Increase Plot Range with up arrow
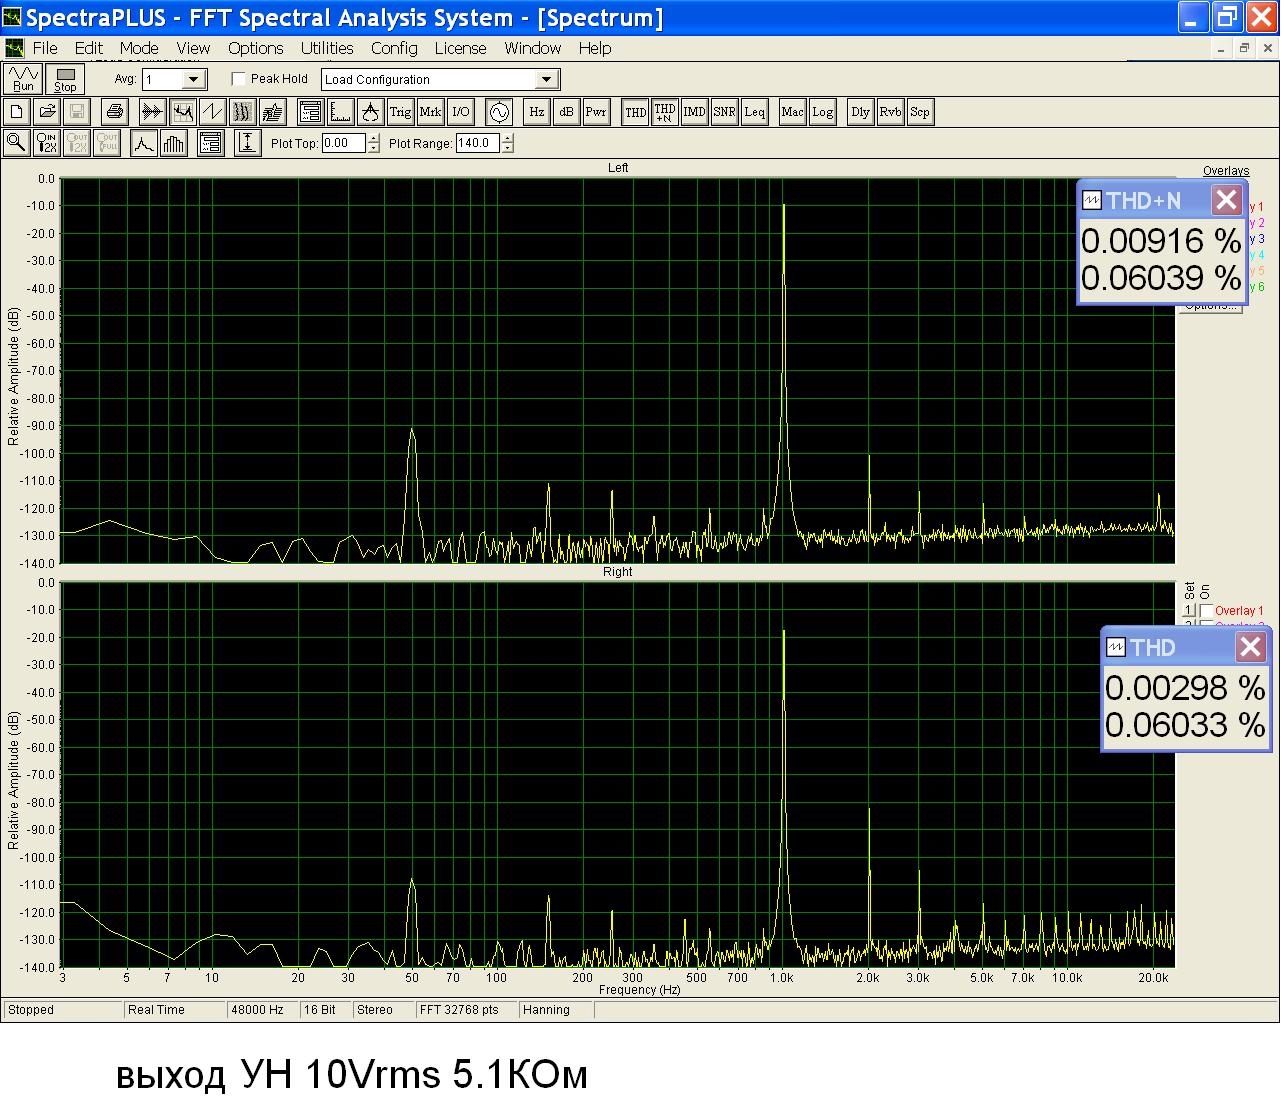 click(508, 138)
